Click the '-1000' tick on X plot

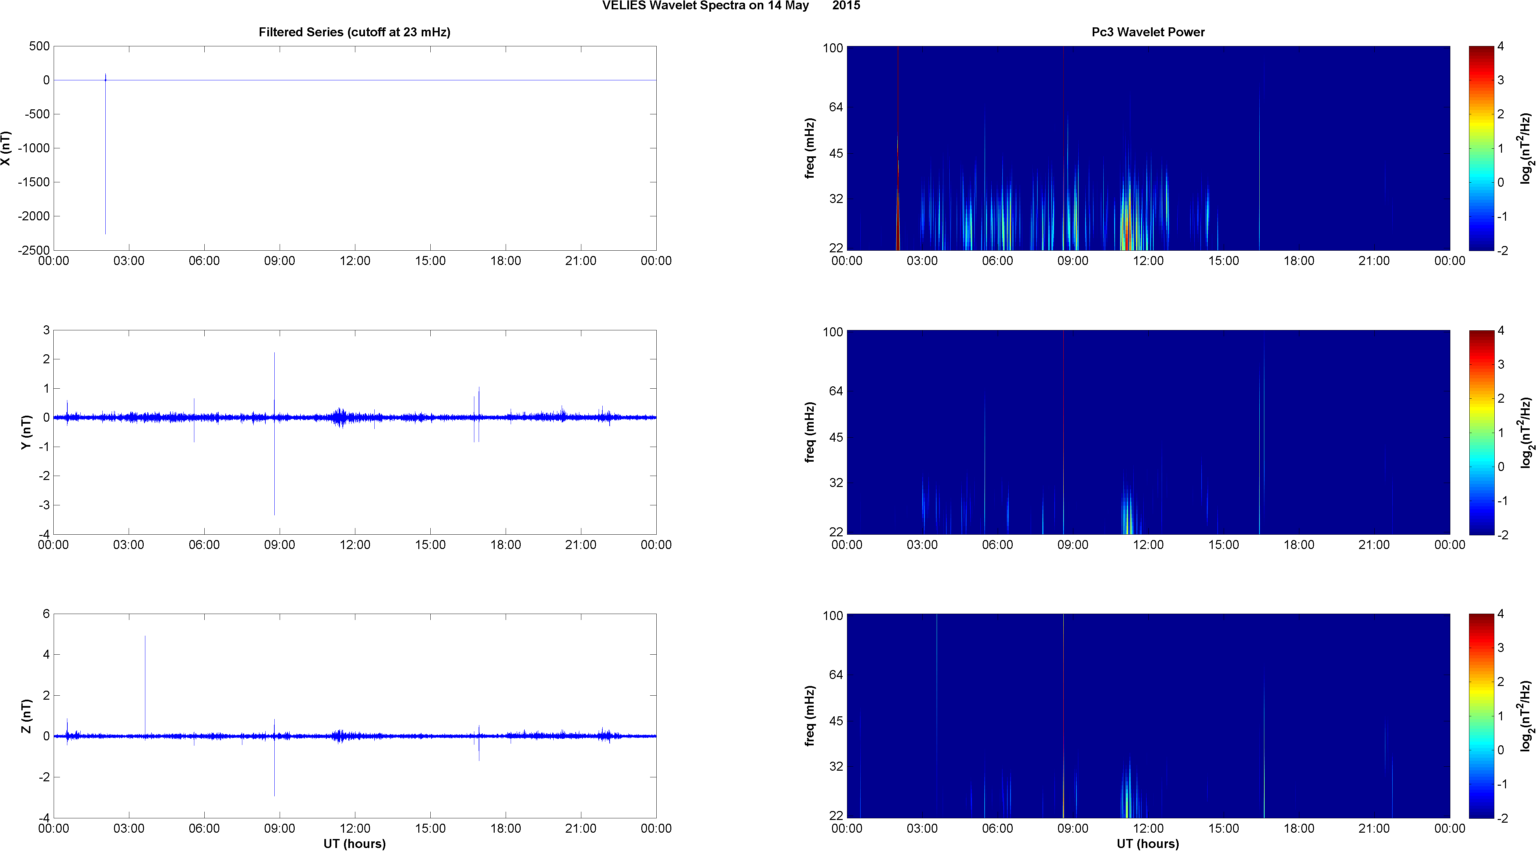click(x=34, y=148)
